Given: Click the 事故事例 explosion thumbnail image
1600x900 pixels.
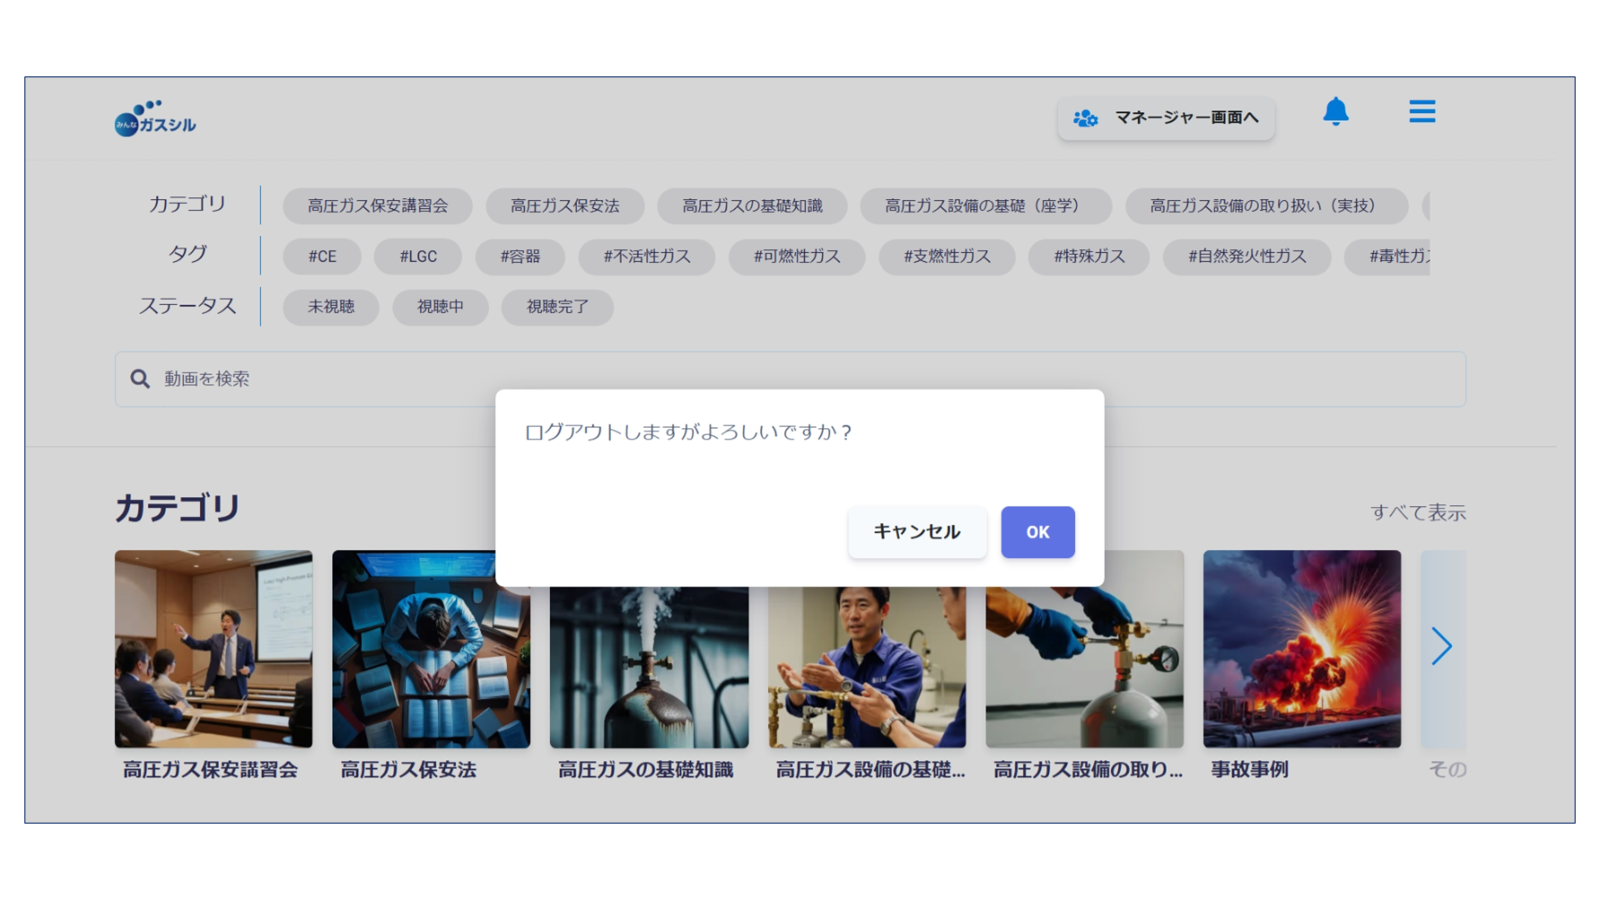Looking at the screenshot, I should [x=1301, y=648].
